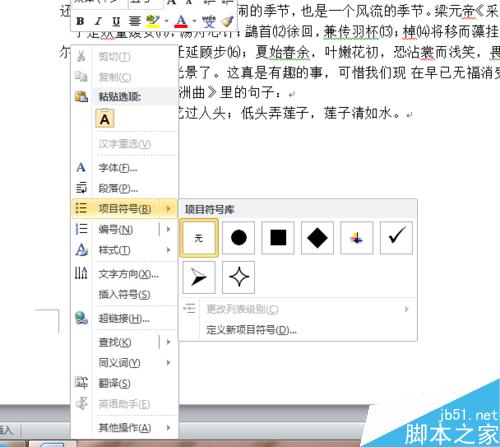The width and height of the screenshot is (500, 447).
Task: Expand the 其他操作(A) submenu arrow
Action: (168, 428)
